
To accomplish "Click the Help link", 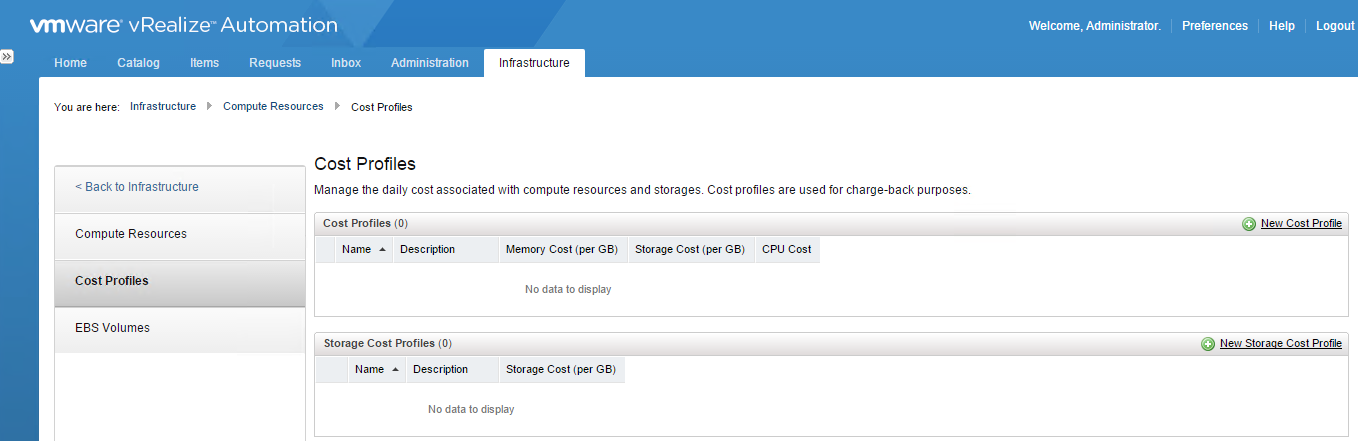I will tap(1282, 26).
